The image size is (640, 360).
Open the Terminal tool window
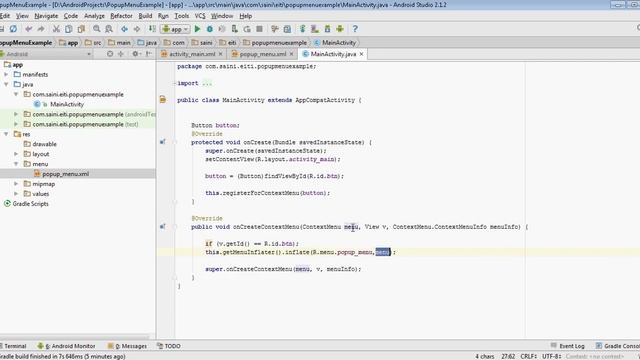click(13, 346)
